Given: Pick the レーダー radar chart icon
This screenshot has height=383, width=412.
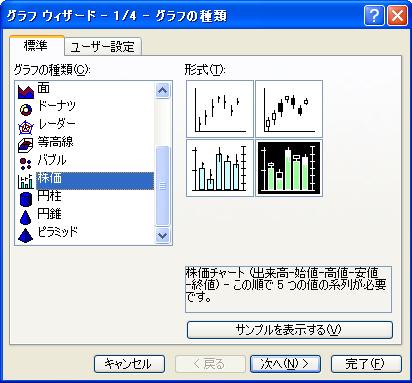Looking at the screenshot, I should pos(26,127).
